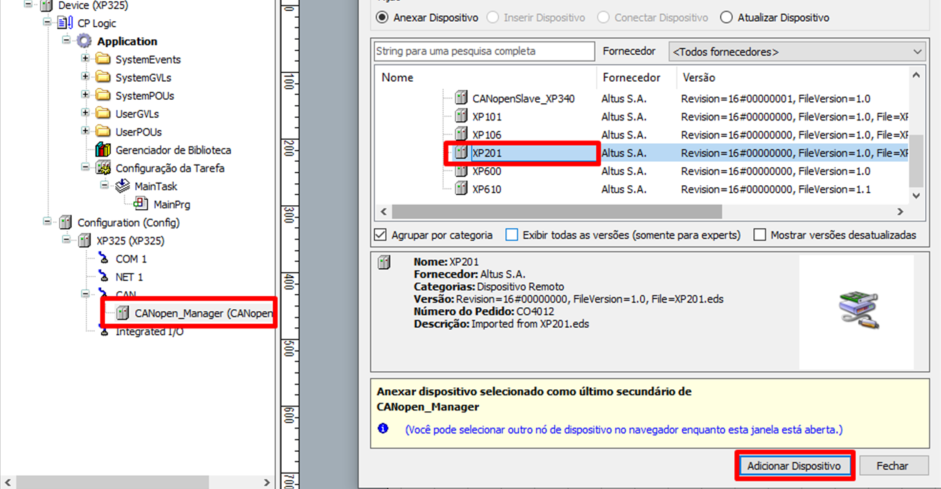Select the XP600 device icon

click(460, 171)
